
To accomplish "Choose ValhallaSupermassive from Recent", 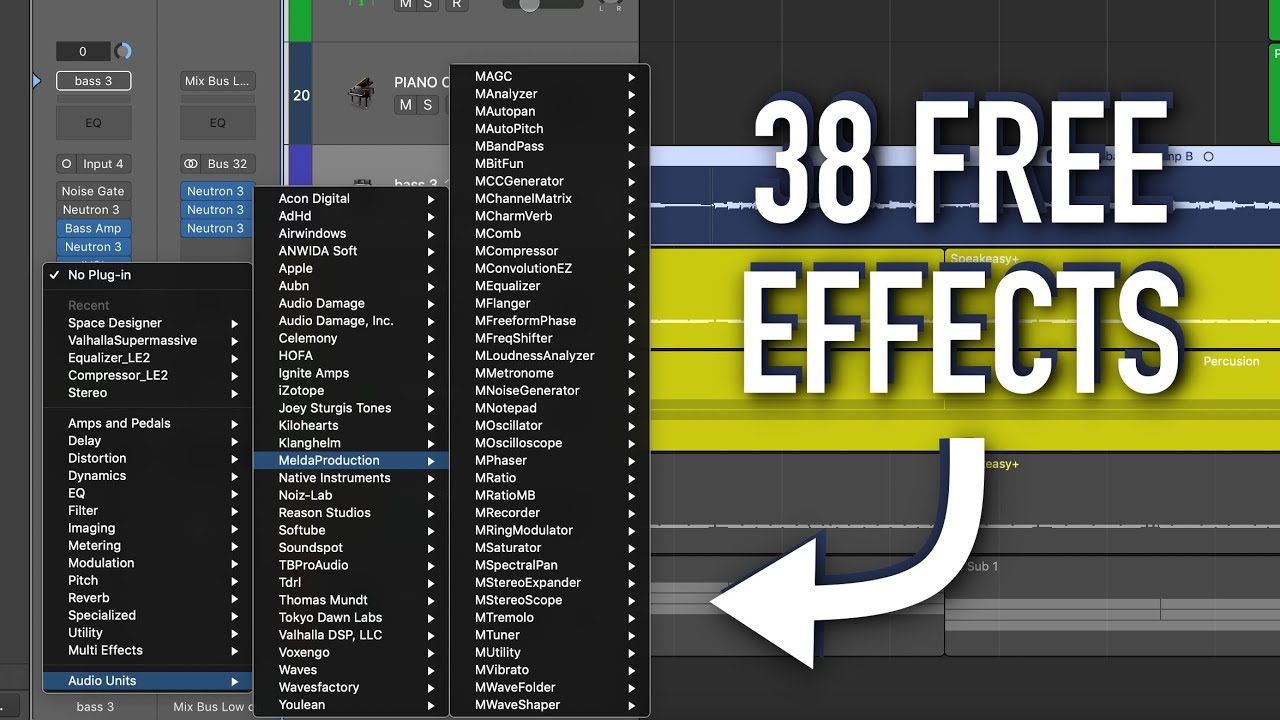I will click(148, 340).
